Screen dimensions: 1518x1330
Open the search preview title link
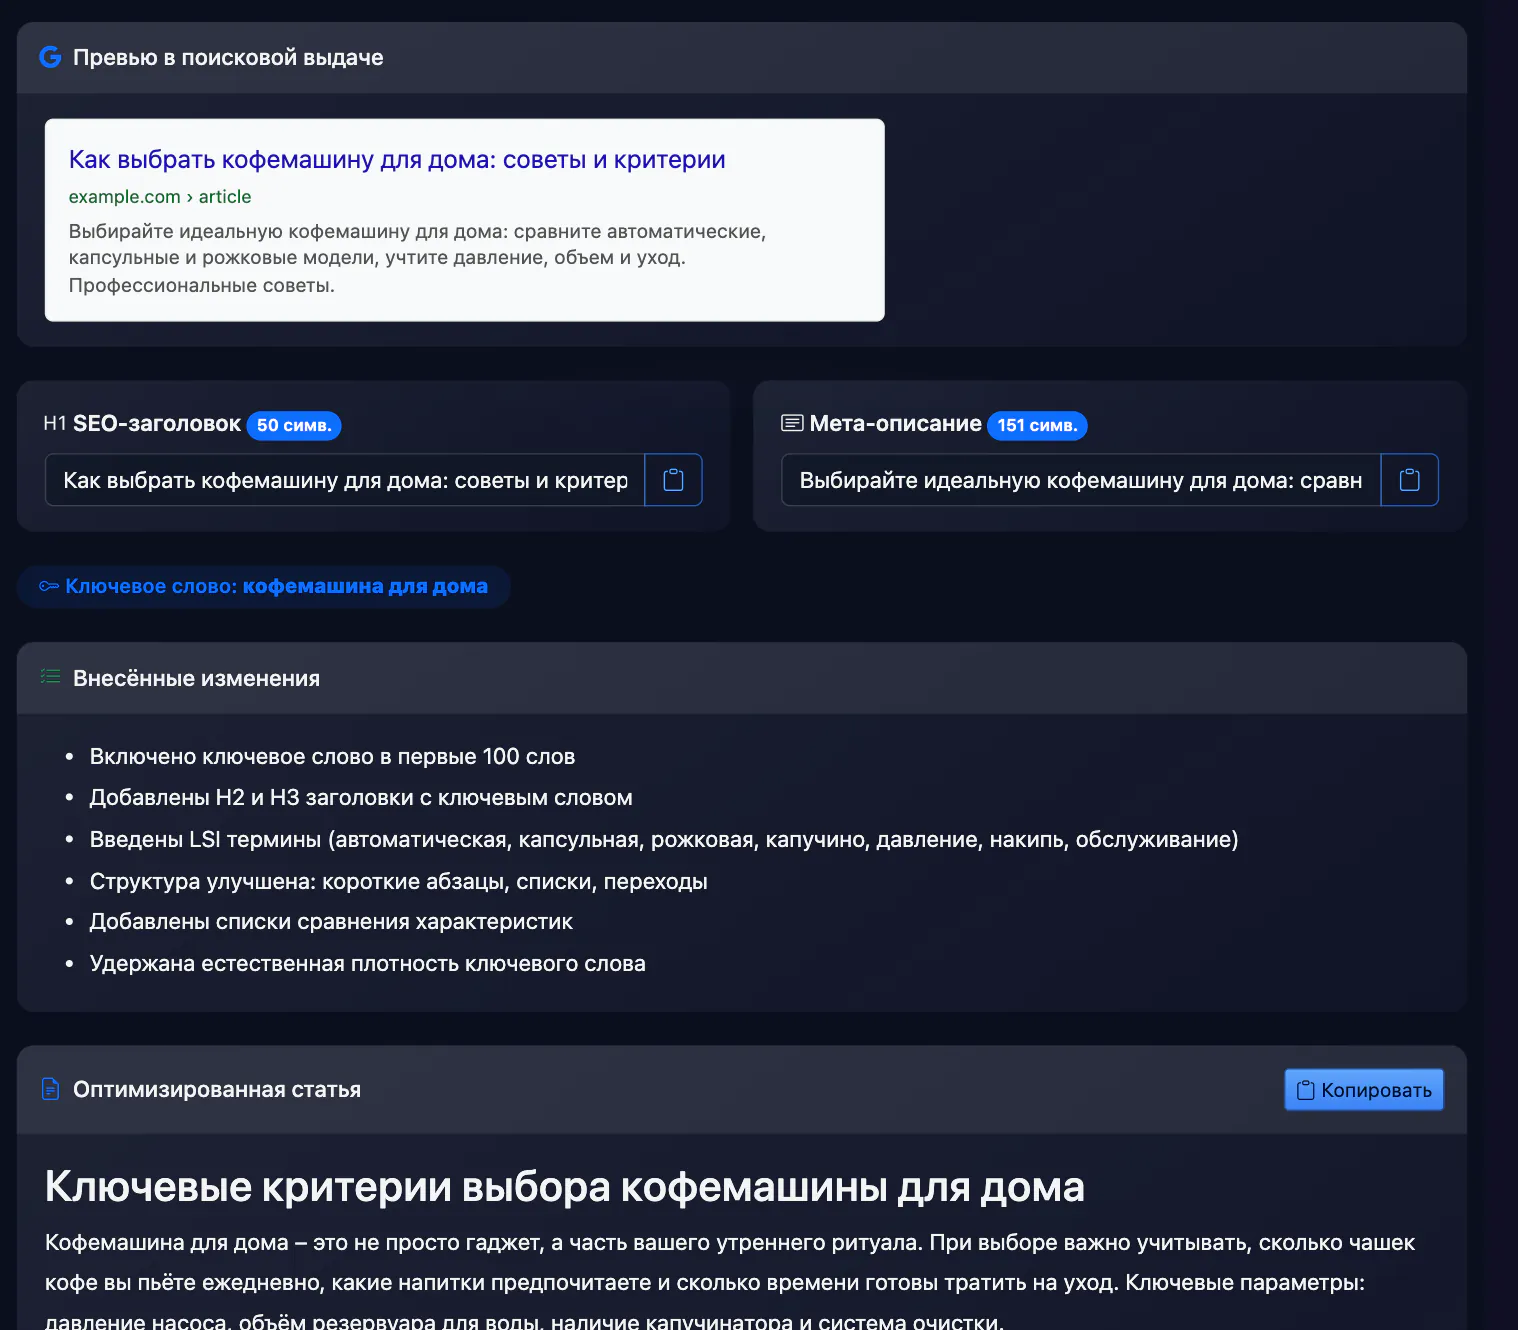pos(397,160)
